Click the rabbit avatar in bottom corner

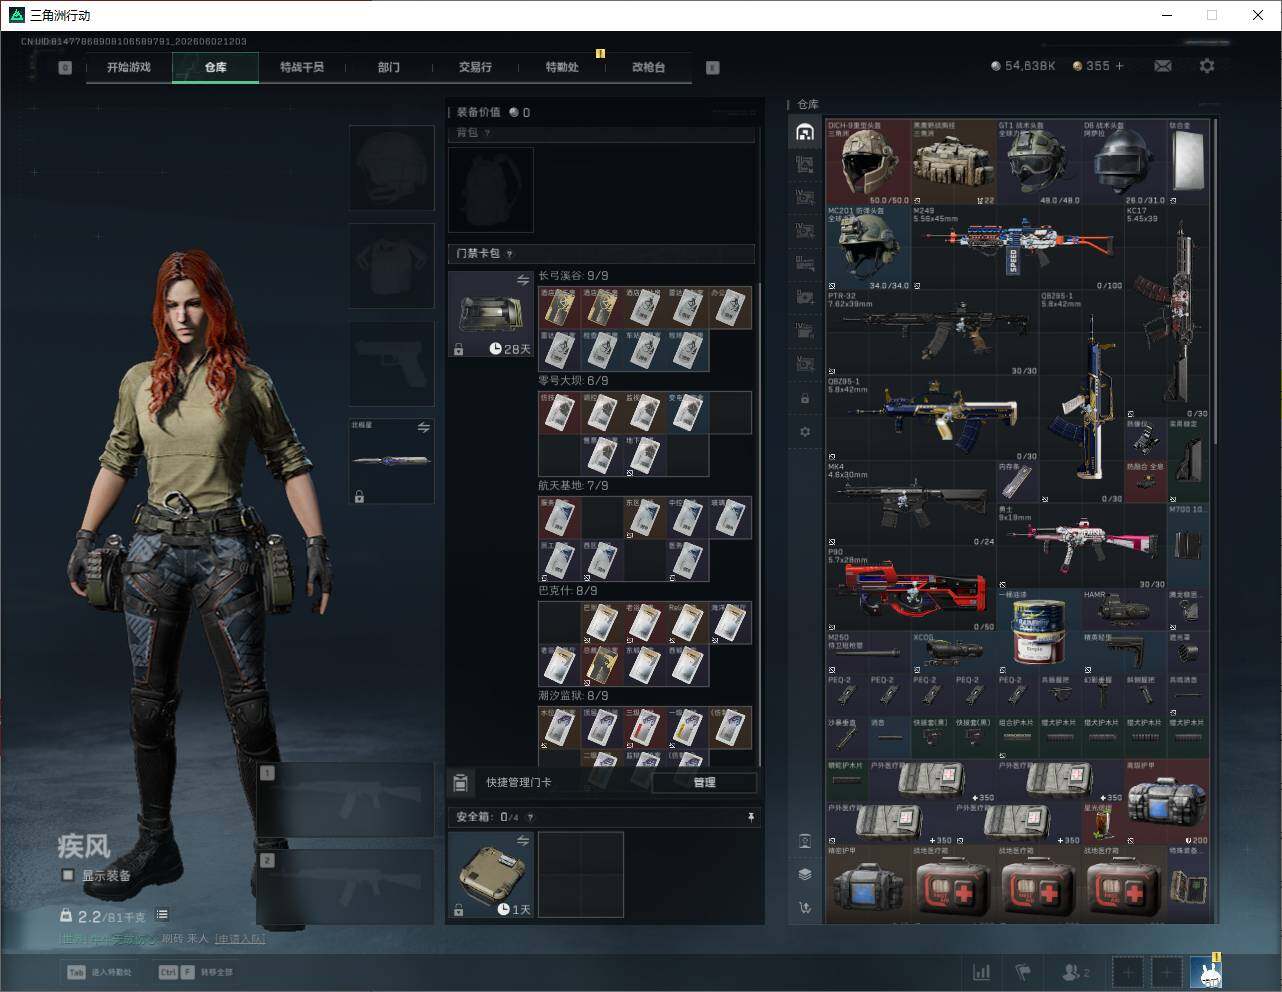tap(1205, 971)
